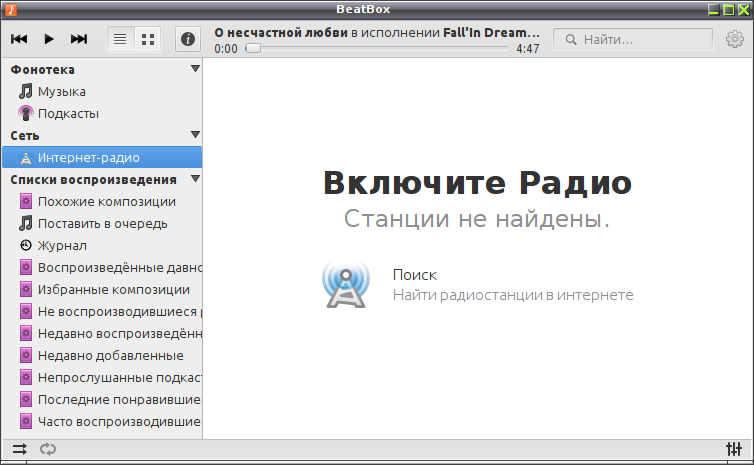Switch to list view
The image size is (754, 465).
[x=120, y=39]
